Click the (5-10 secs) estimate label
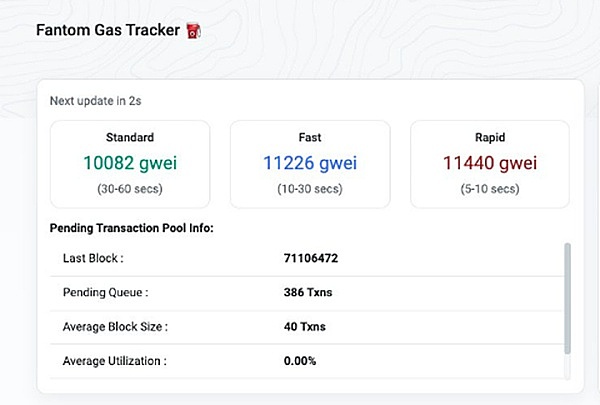 pos(490,188)
